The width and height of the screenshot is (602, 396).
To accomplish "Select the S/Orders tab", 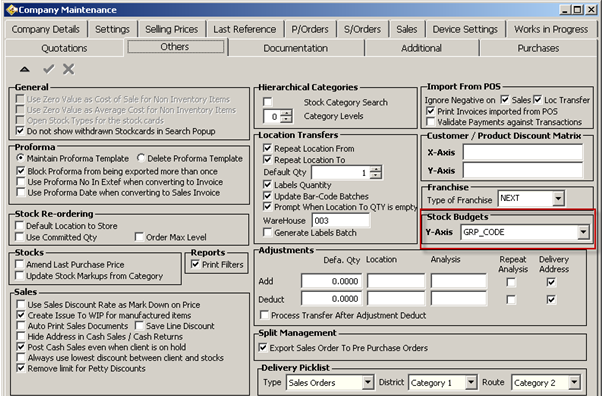I will pos(362,29).
